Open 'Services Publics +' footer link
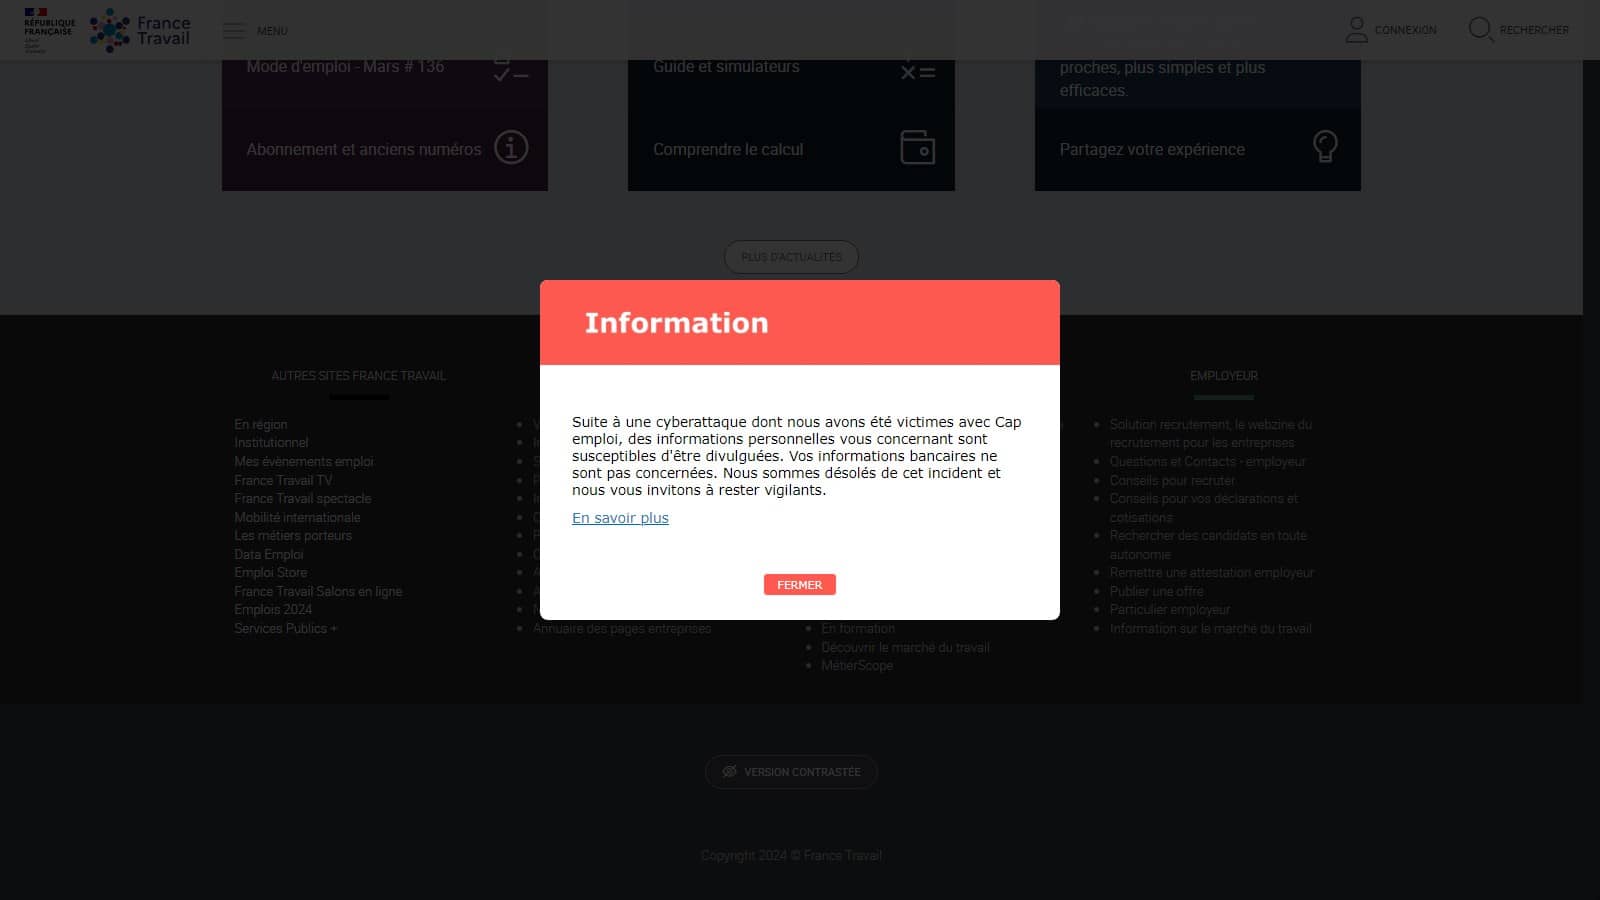 pyautogui.click(x=286, y=628)
